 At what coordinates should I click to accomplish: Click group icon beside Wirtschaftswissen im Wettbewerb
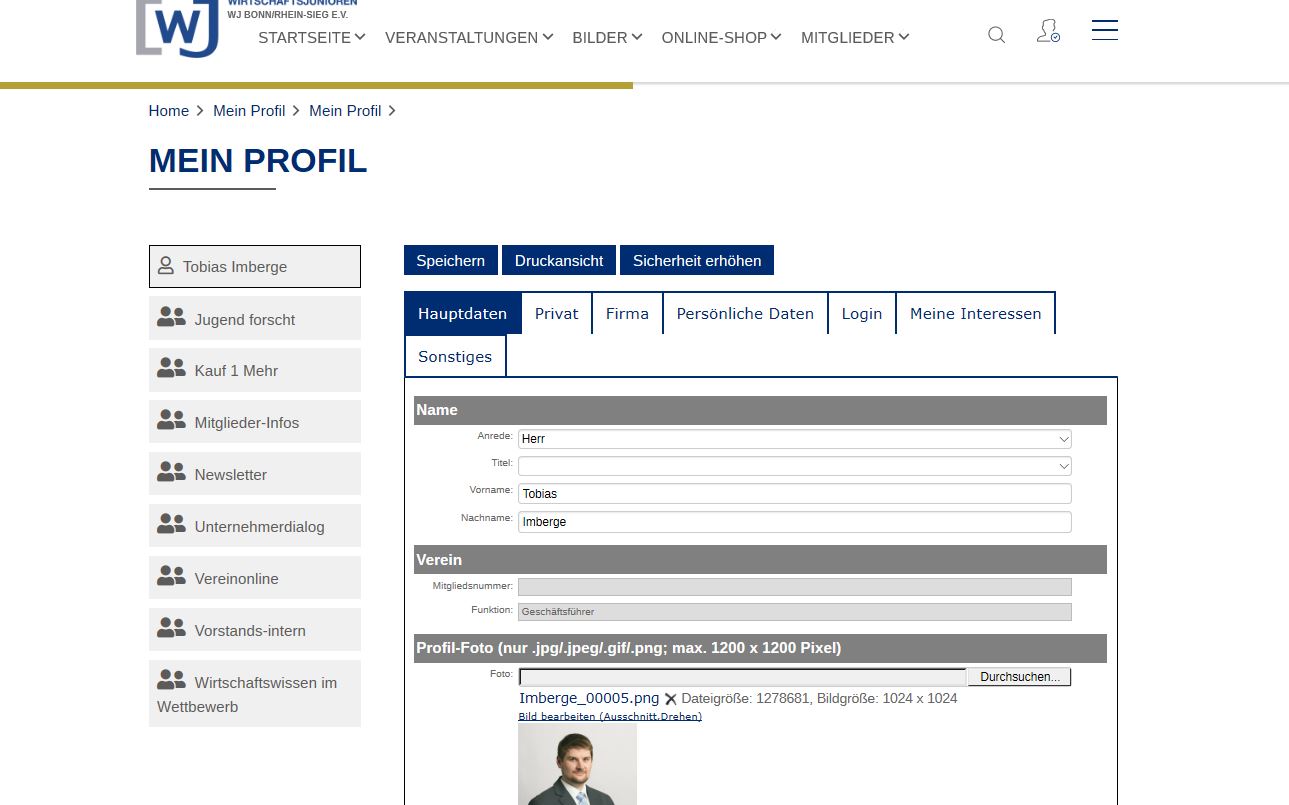[x=171, y=681]
